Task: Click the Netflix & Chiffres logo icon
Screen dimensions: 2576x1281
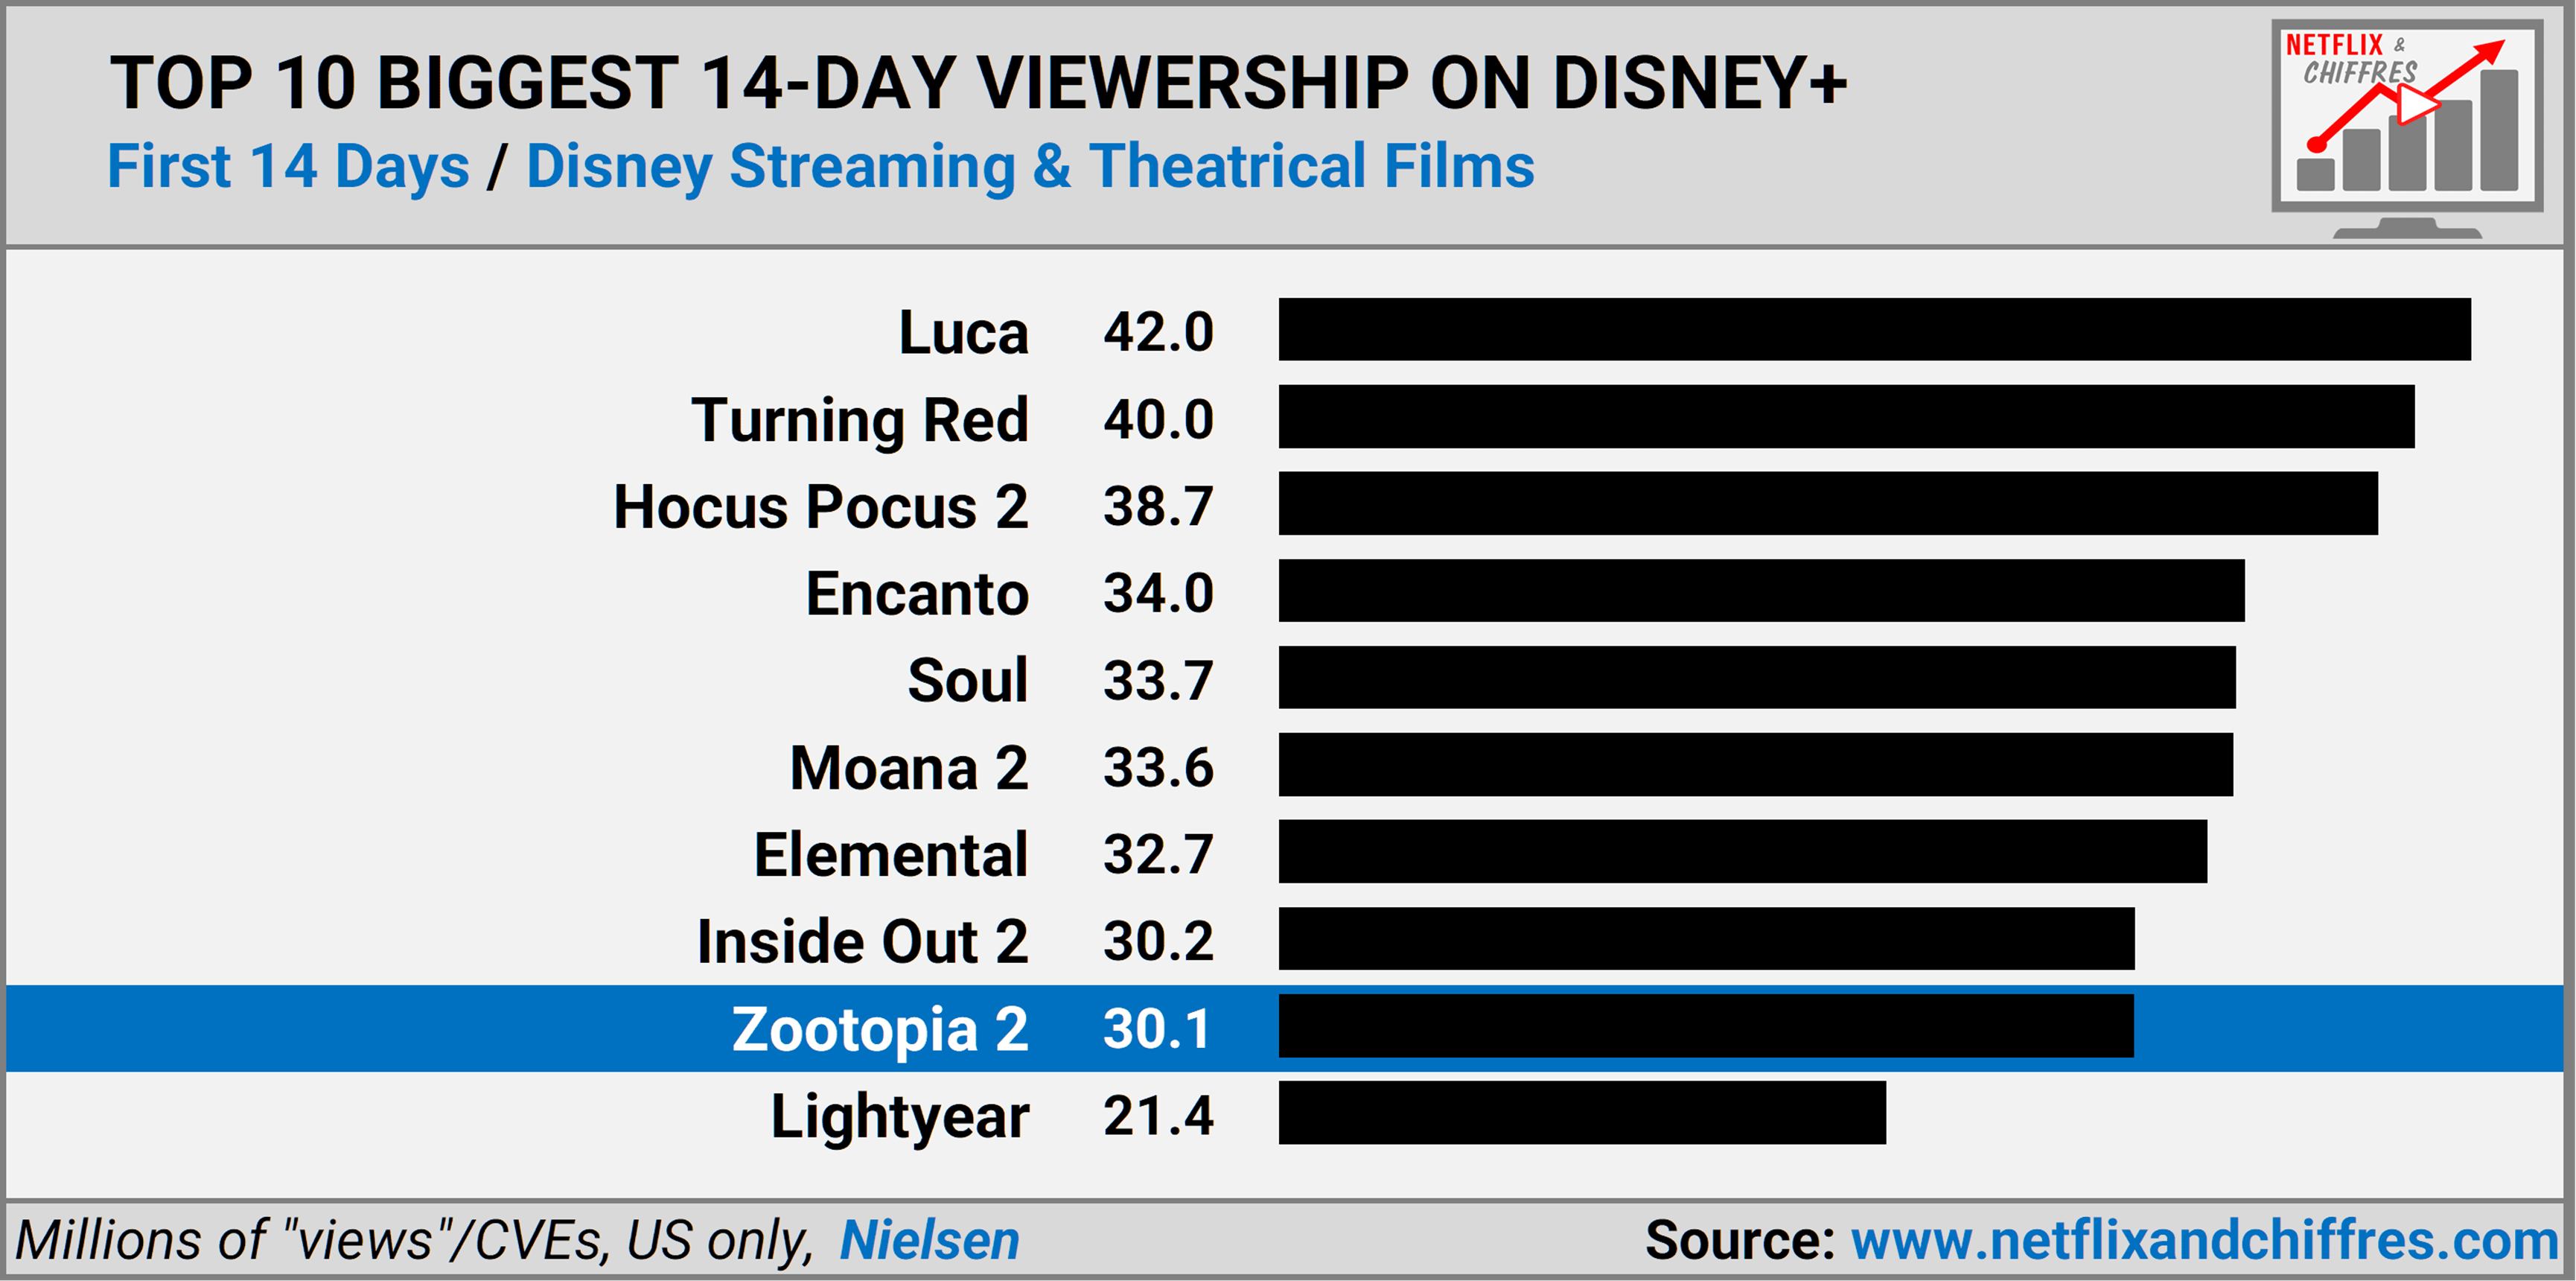Action: [x=2406, y=125]
